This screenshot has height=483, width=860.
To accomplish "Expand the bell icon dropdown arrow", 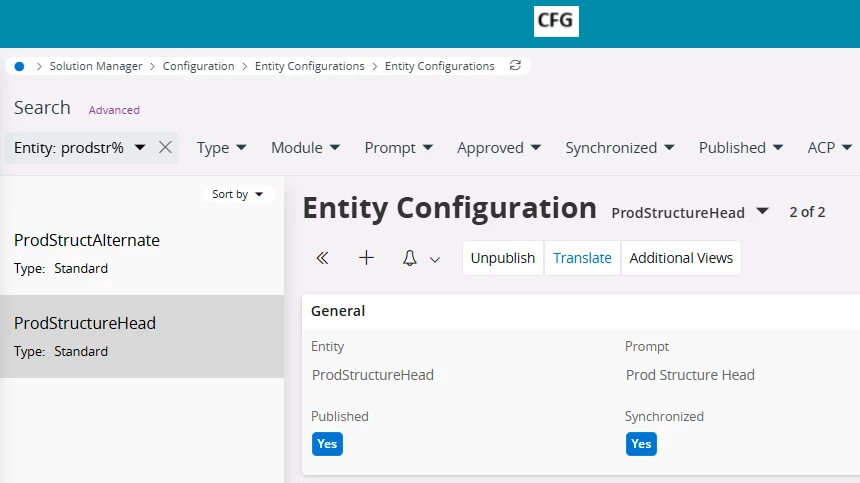I will (435, 259).
